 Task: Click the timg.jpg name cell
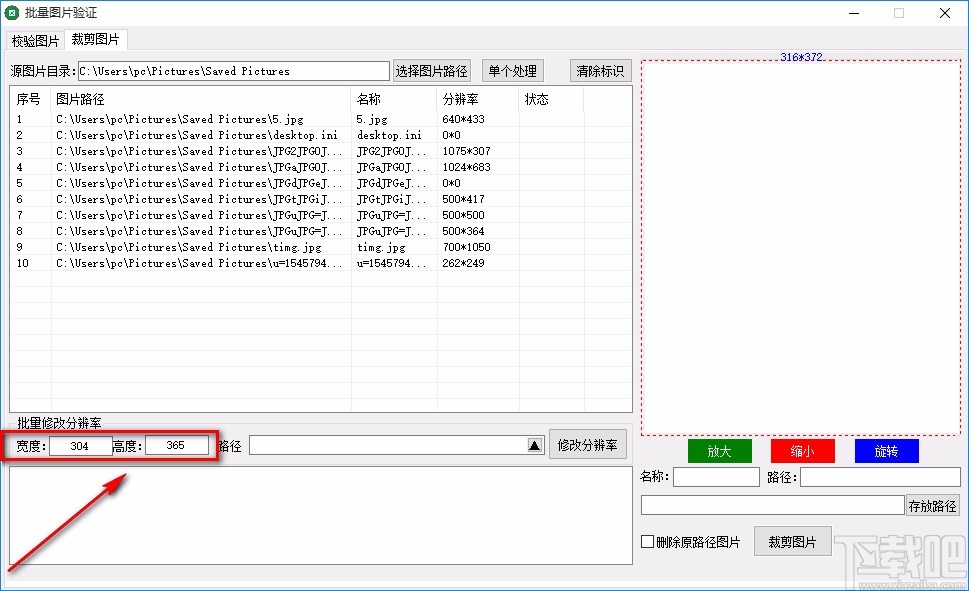tap(381, 247)
